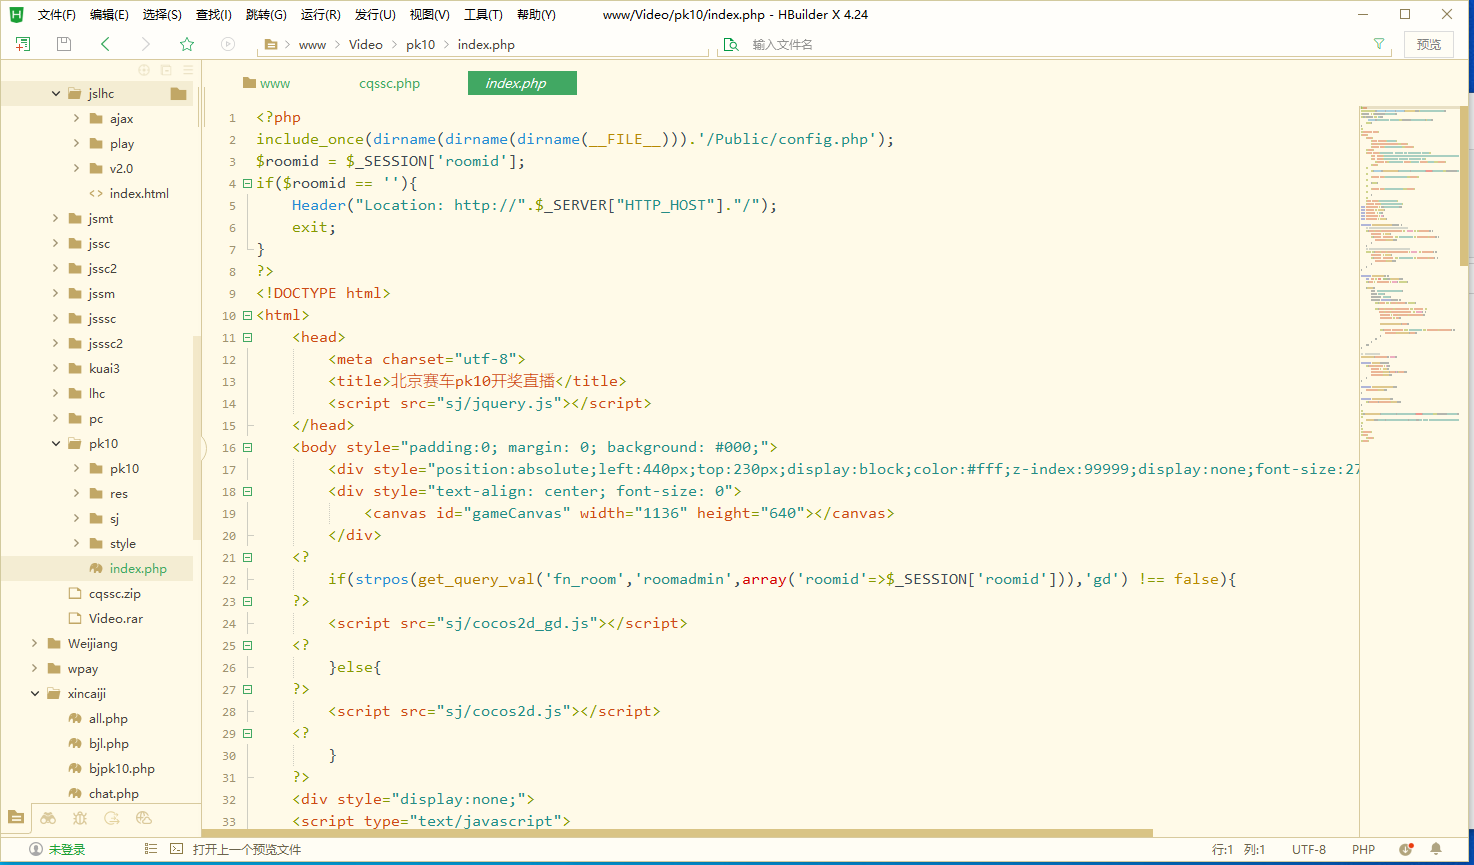
Task: Click 未登录 login link in status bar
Action: pyautogui.click(x=66, y=849)
